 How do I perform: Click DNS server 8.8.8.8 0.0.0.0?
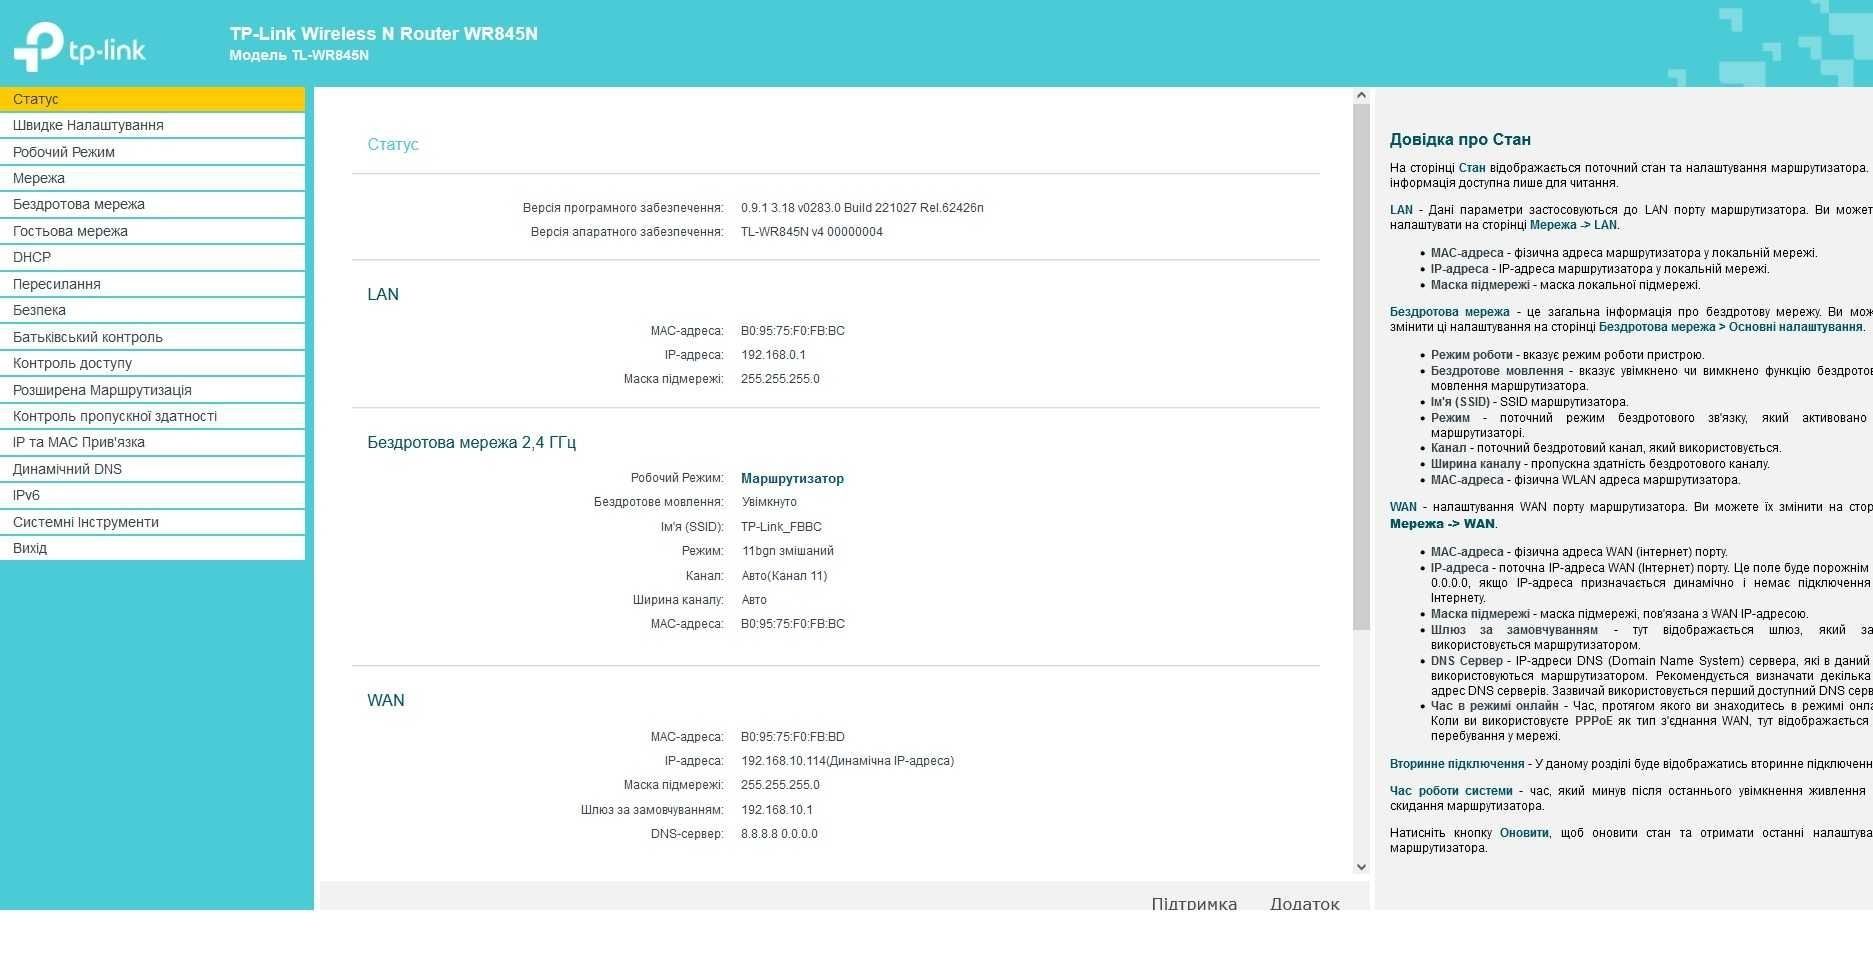(x=779, y=834)
